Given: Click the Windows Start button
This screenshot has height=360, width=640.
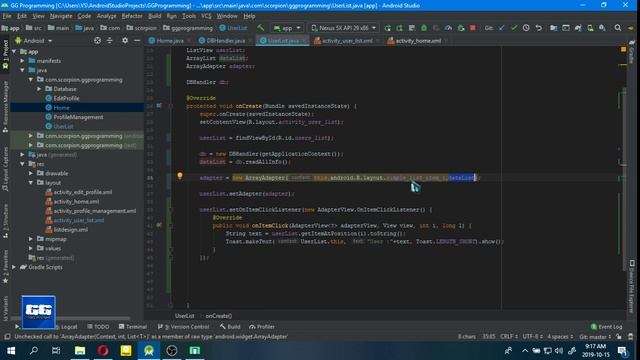Looking at the screenshot, I should pos(11,350).
